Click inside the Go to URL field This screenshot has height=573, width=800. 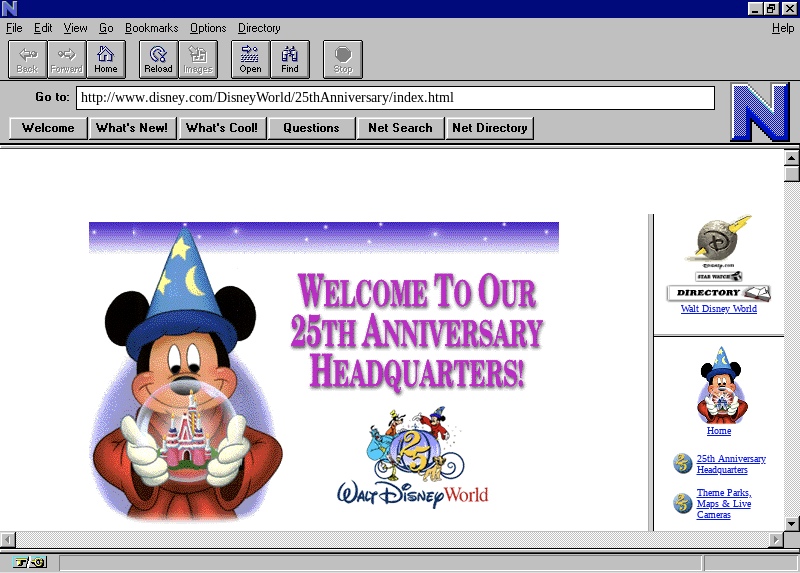(x=395, y=98)
